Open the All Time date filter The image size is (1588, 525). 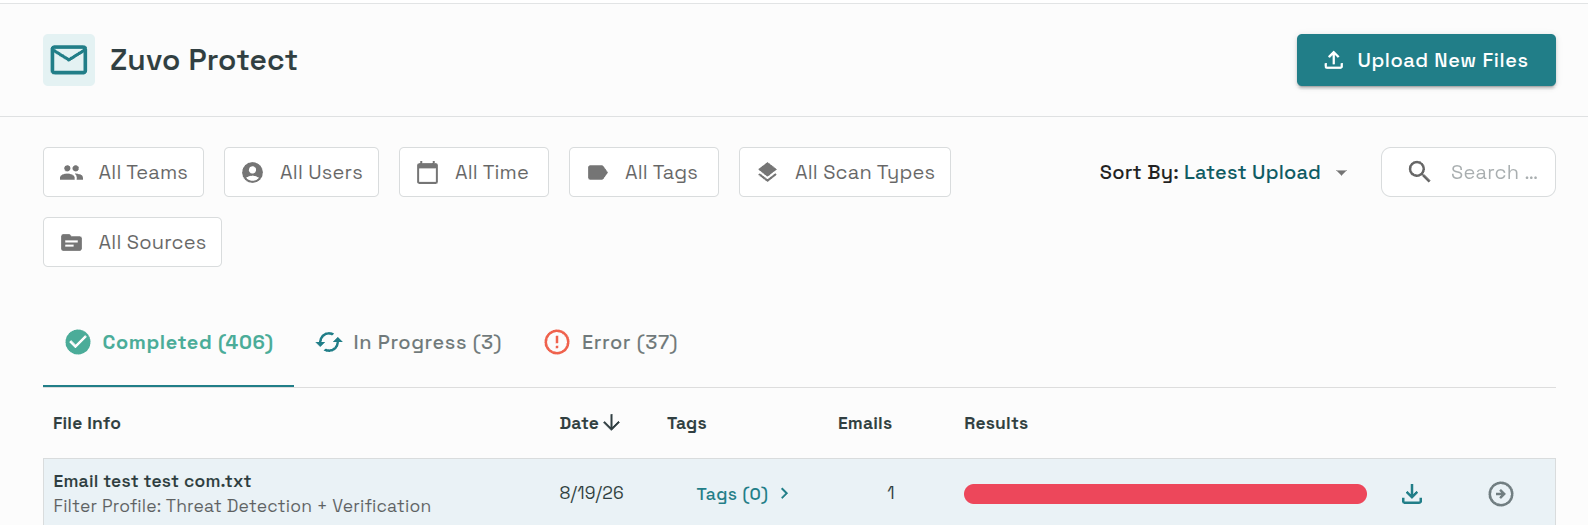[474, 172]
